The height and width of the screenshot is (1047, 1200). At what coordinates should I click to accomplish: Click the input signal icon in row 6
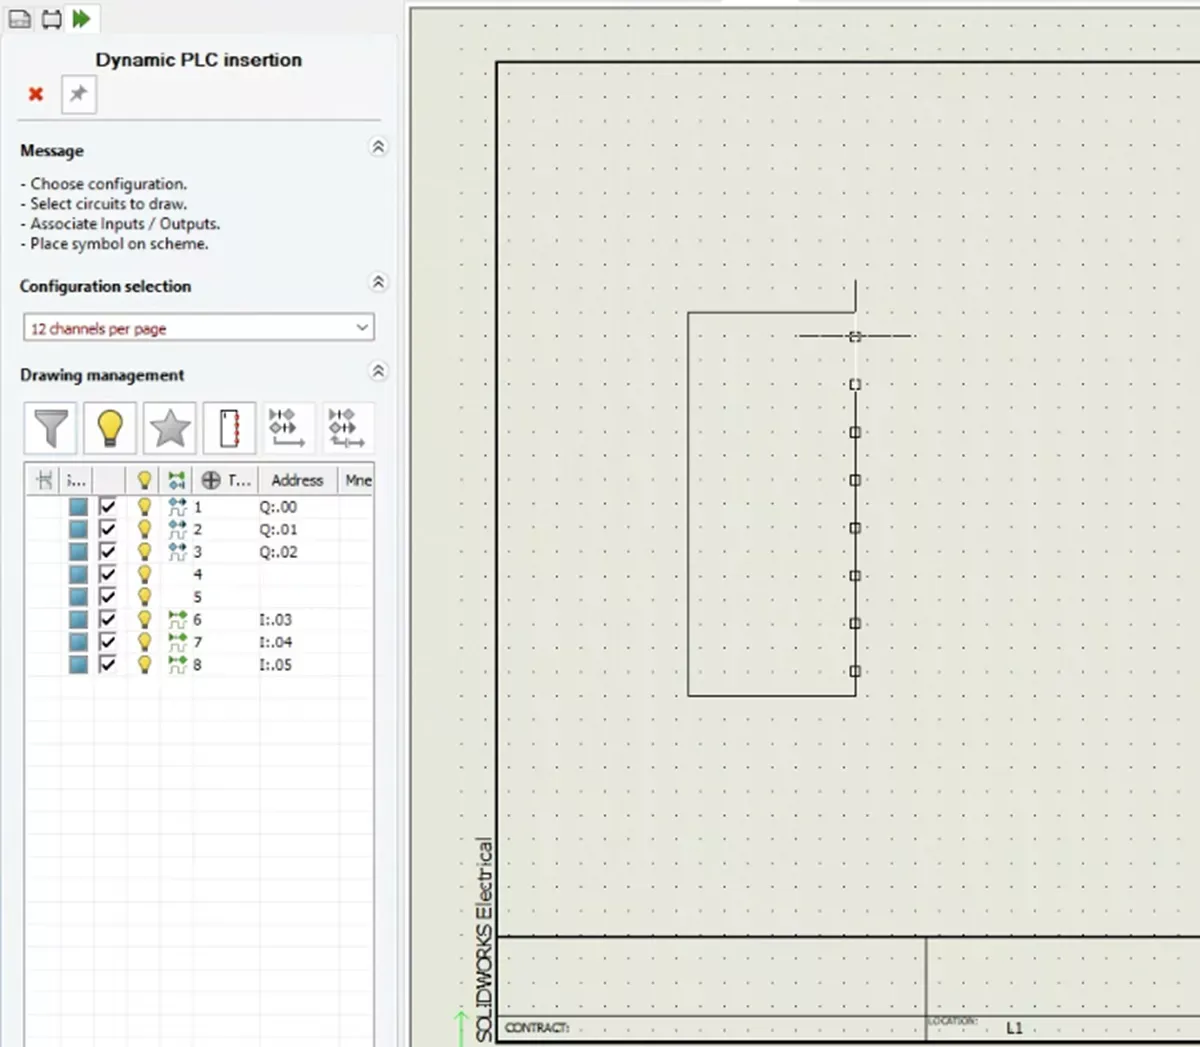tap(177, 619)
